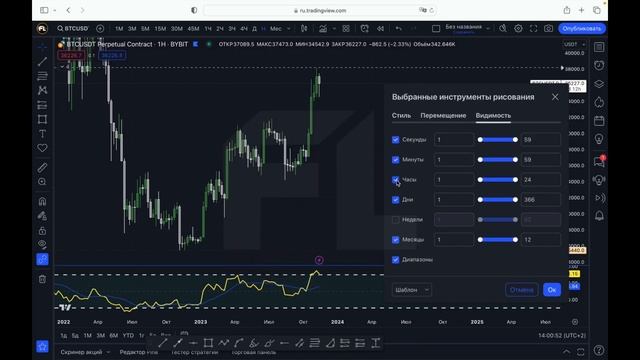The image size is (640, 360).
Task: Toggle the Часы checkbox
Action: 396,180
